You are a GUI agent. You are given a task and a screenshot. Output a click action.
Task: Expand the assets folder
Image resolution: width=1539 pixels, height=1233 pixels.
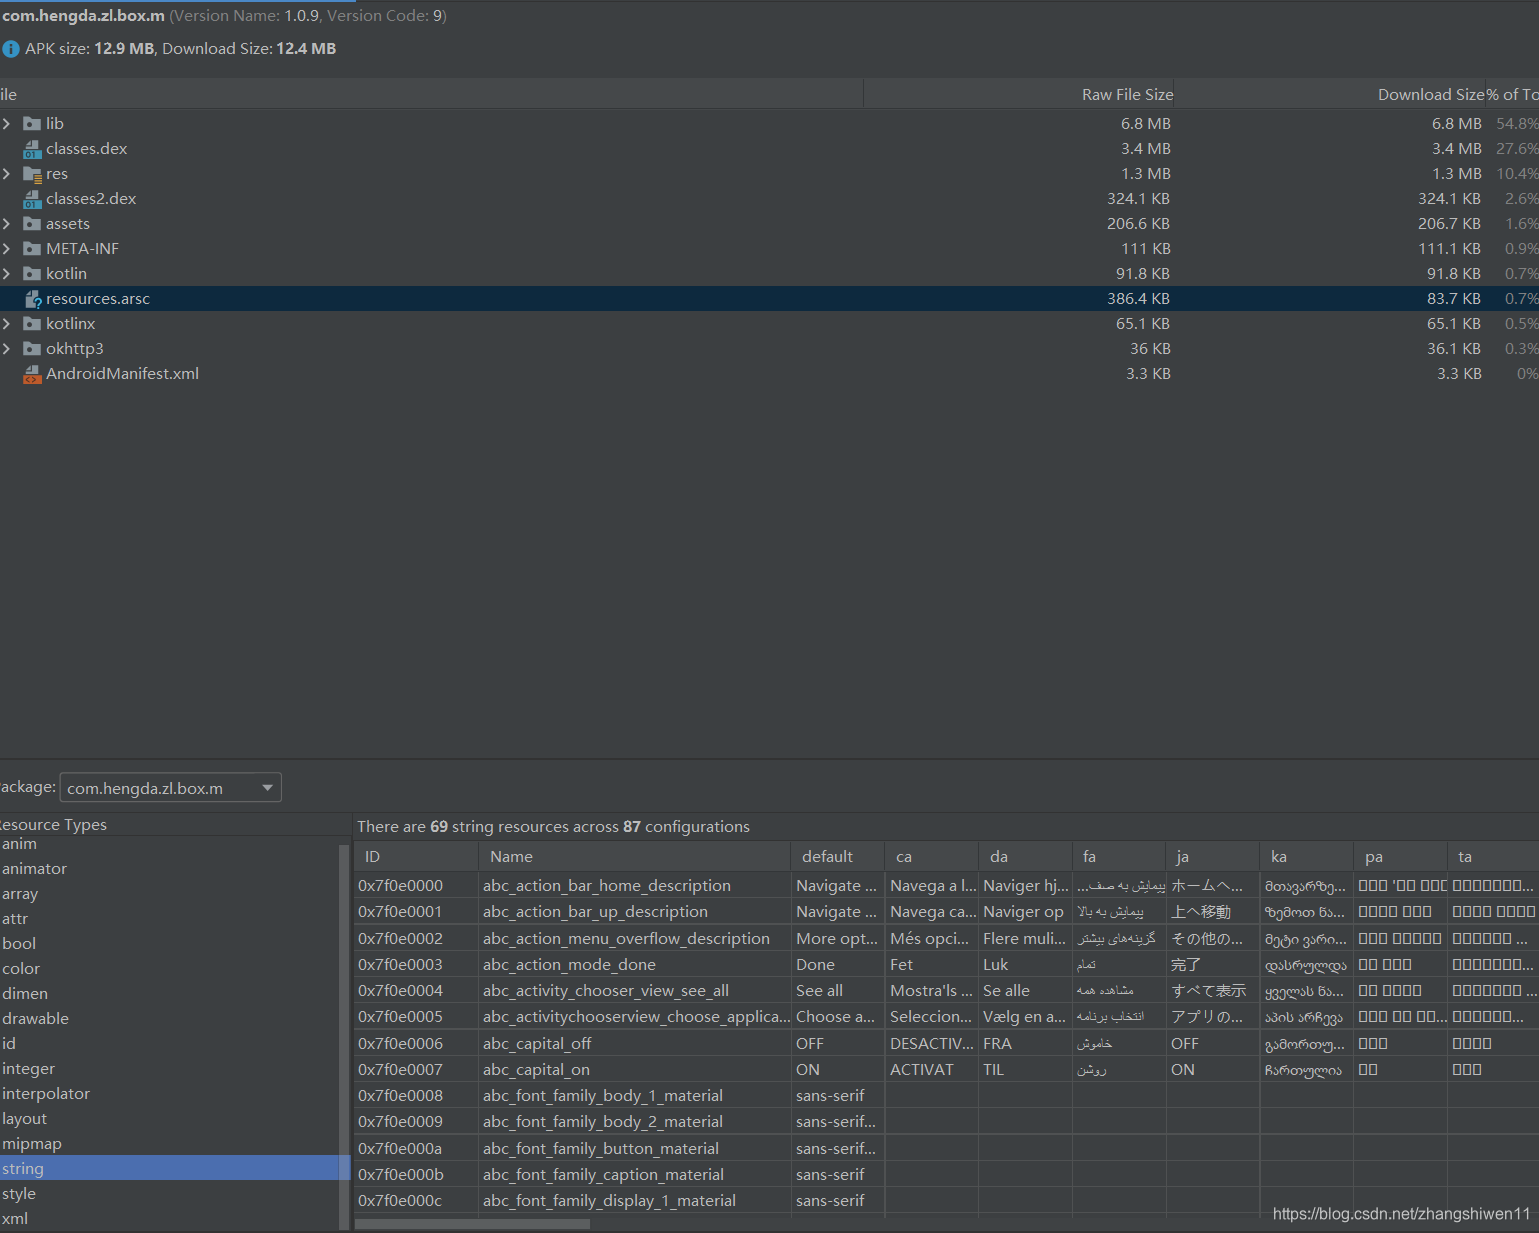pyautogui.click(x=7, y=224)
